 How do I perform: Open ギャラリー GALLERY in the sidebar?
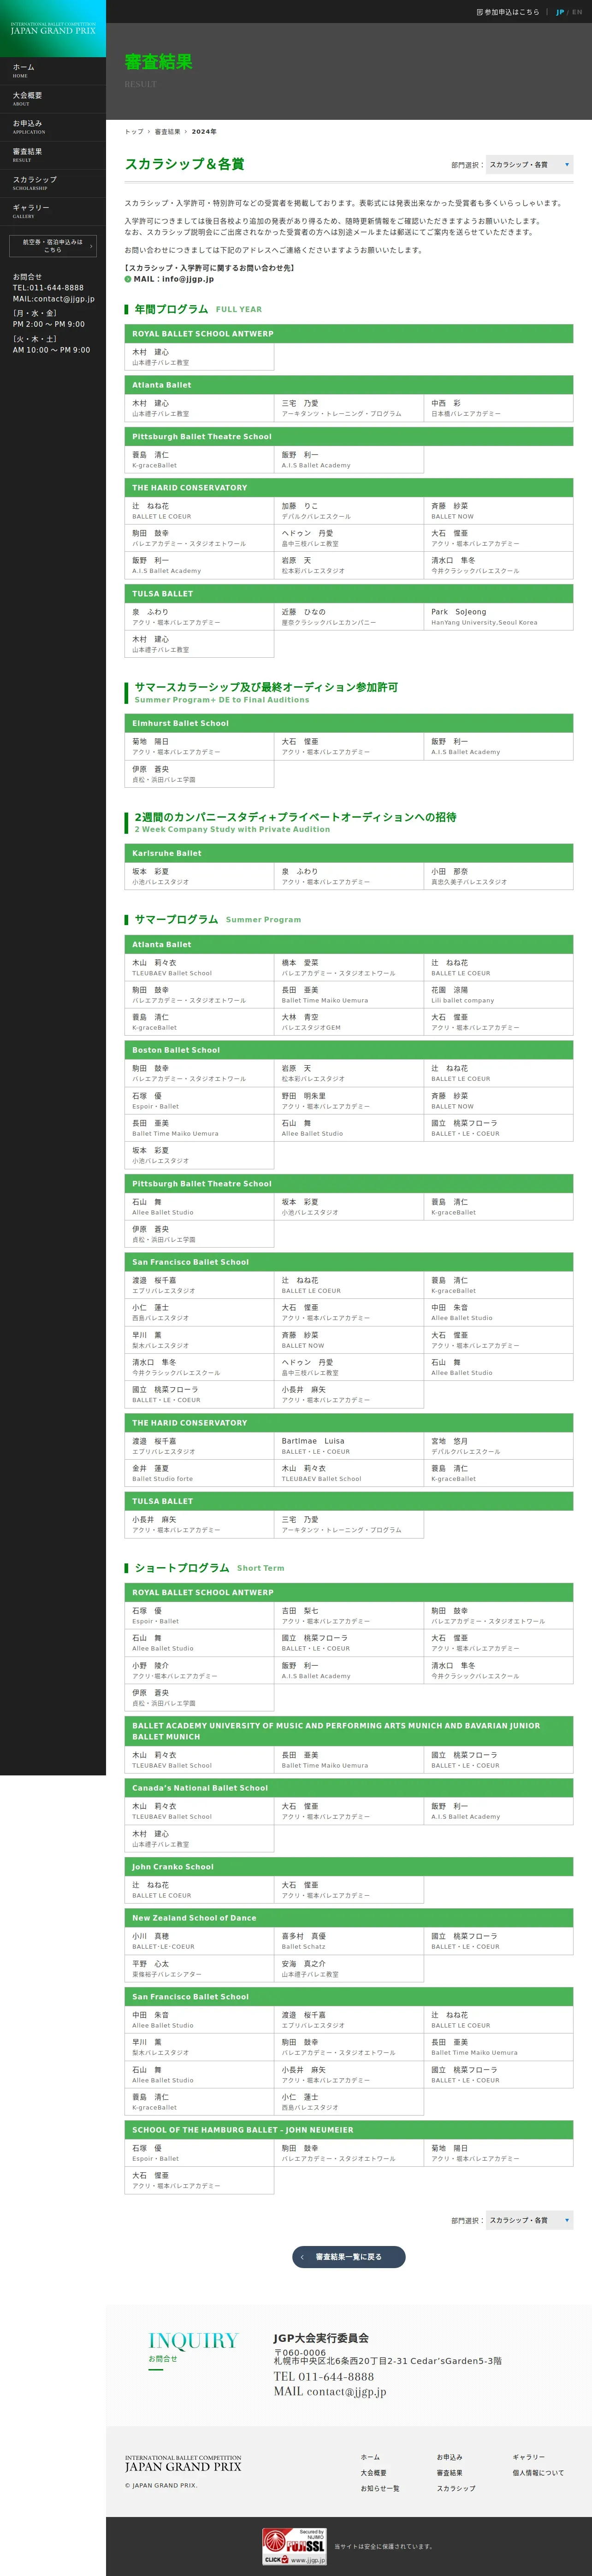[53, 211]
